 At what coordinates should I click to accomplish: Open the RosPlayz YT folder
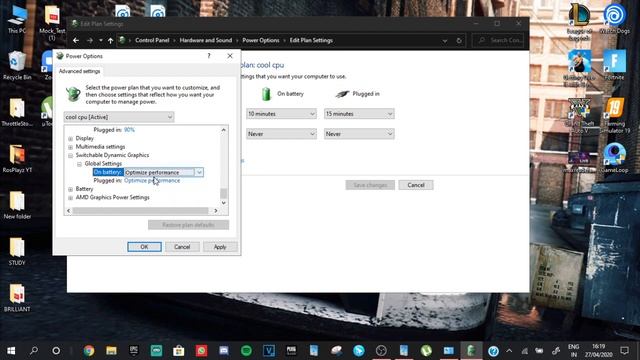(17, 158)
